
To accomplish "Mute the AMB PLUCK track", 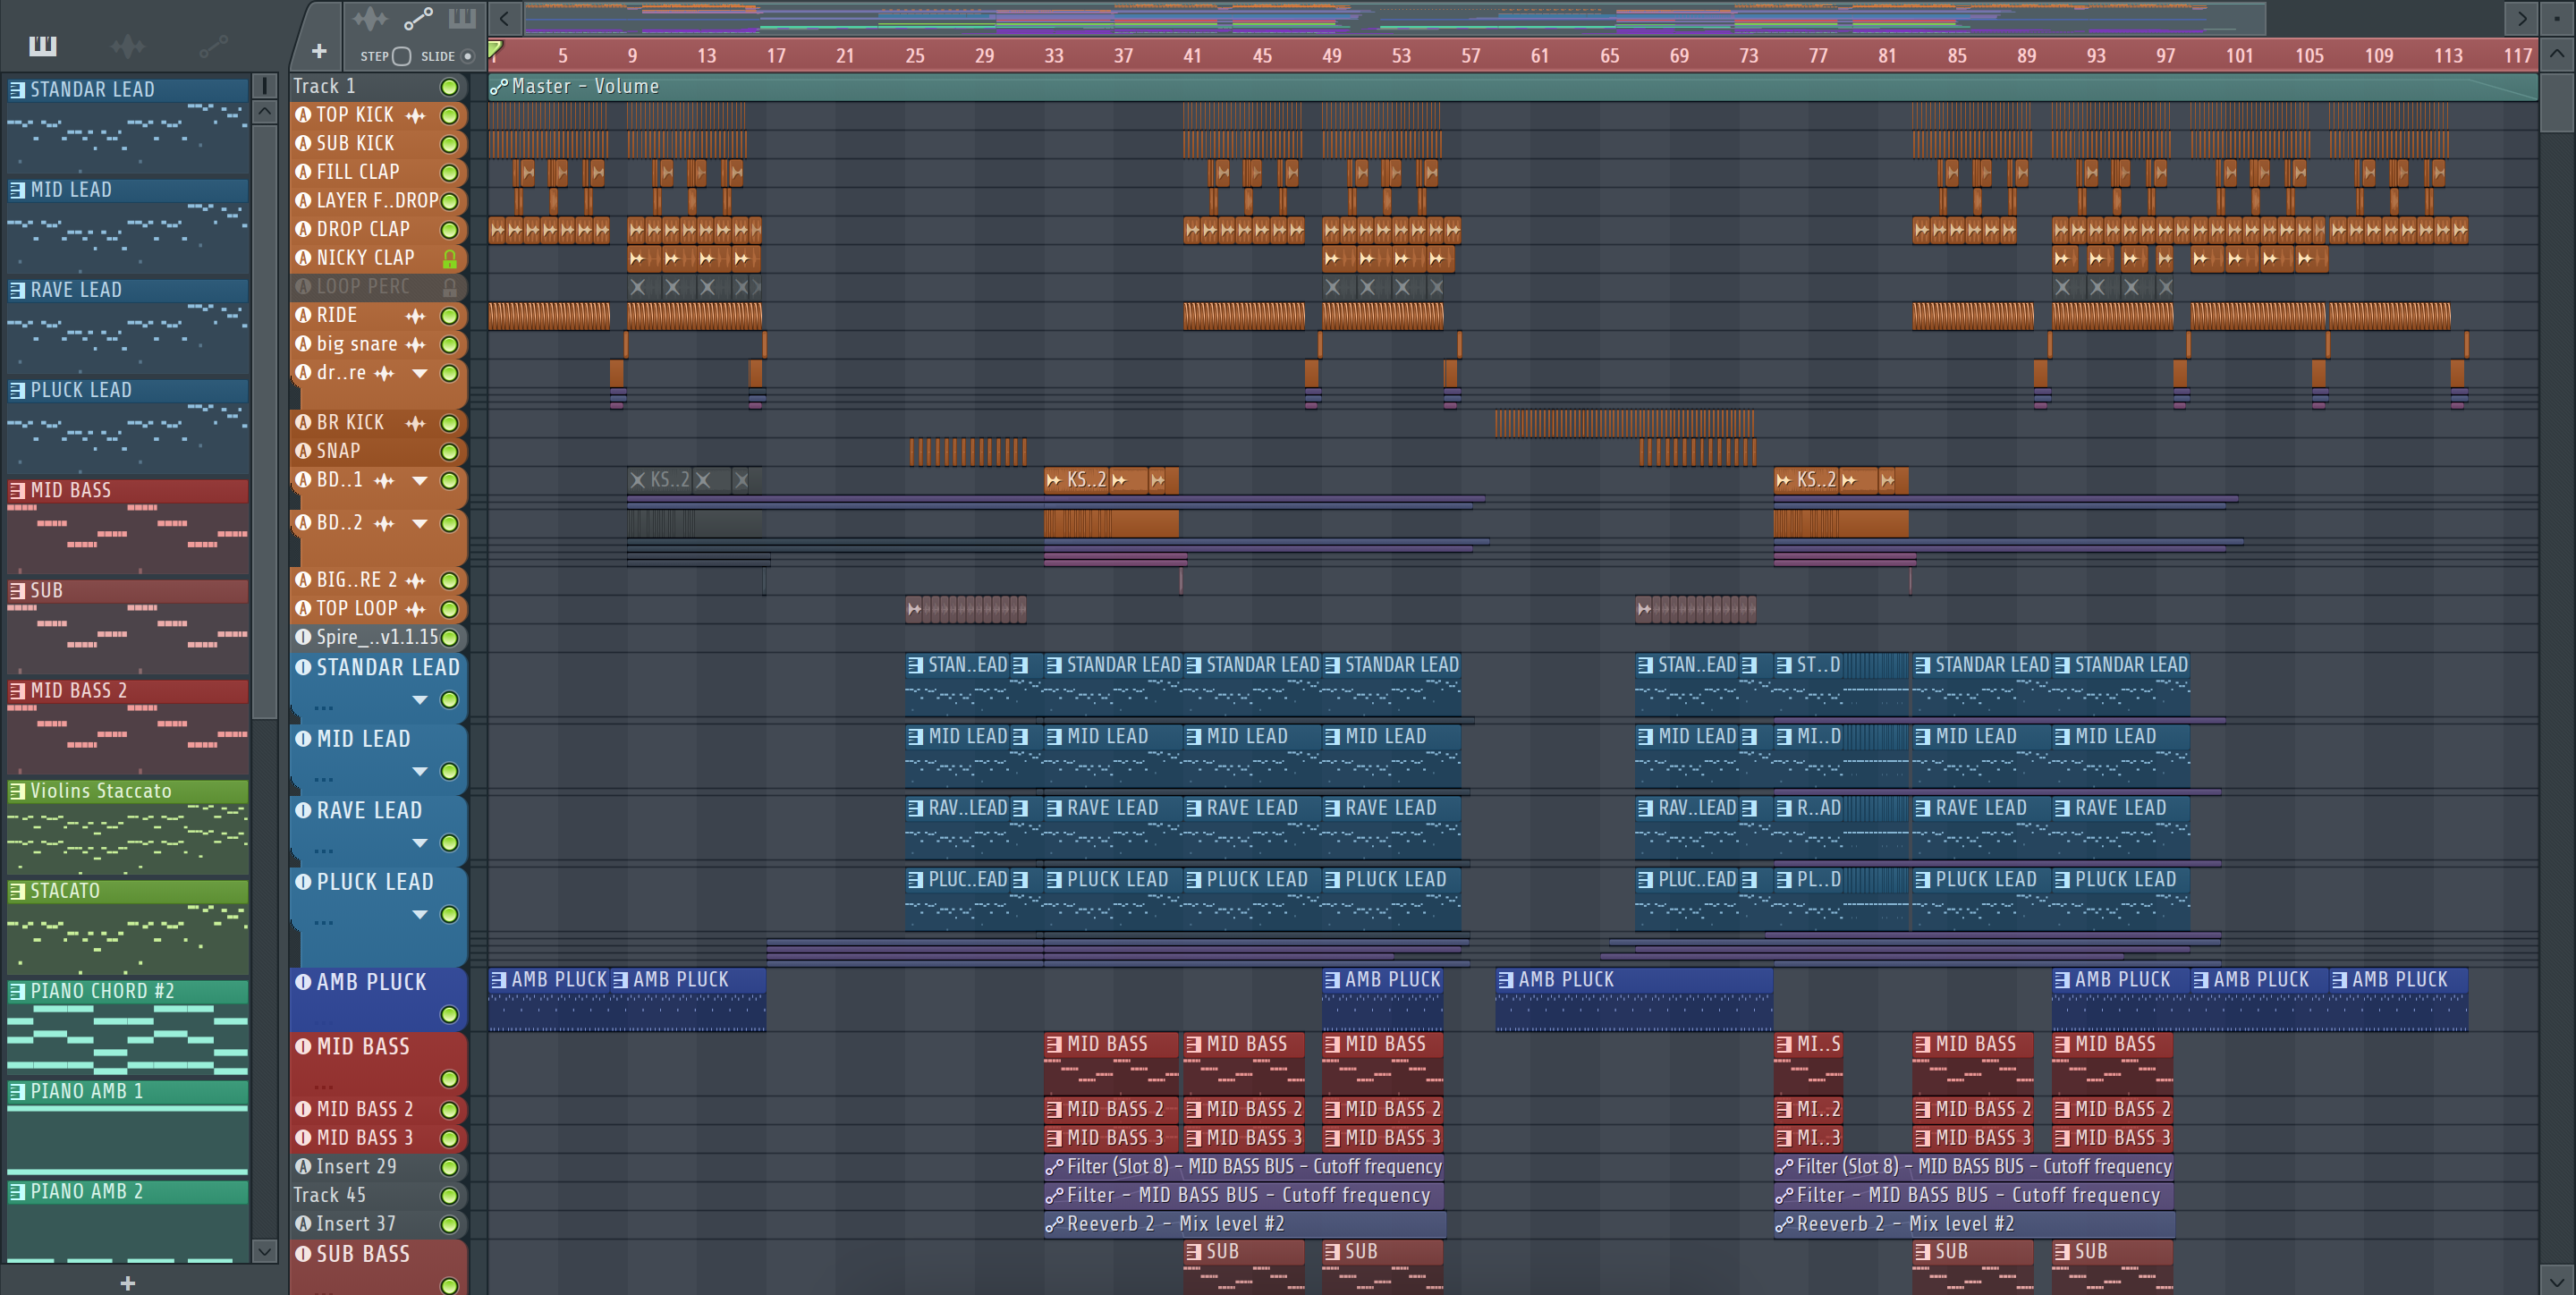I will [449, 1014].
